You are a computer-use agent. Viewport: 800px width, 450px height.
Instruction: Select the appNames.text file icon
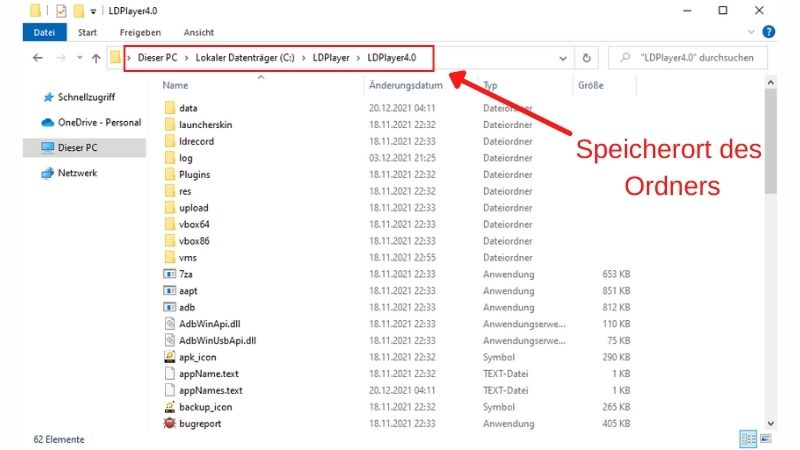pyautogui.click(x=170, y=390)
